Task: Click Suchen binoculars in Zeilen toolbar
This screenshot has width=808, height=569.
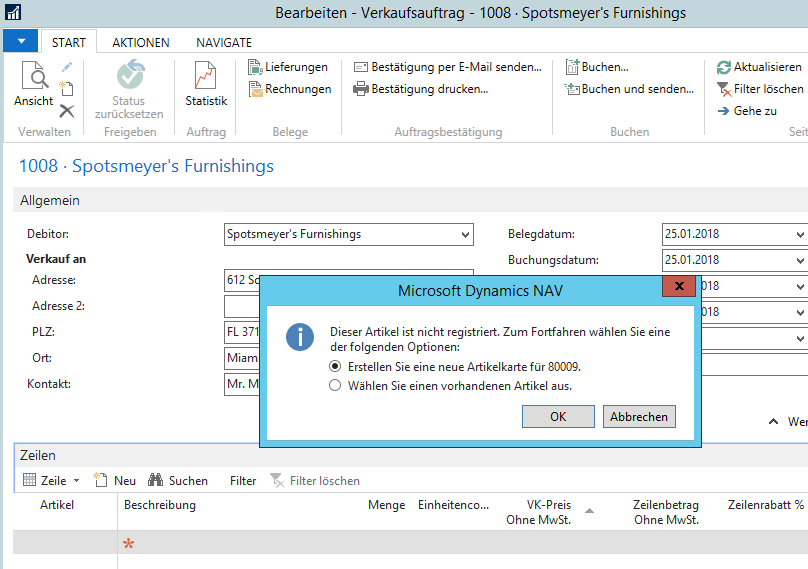Action: [x=178, y=480]
